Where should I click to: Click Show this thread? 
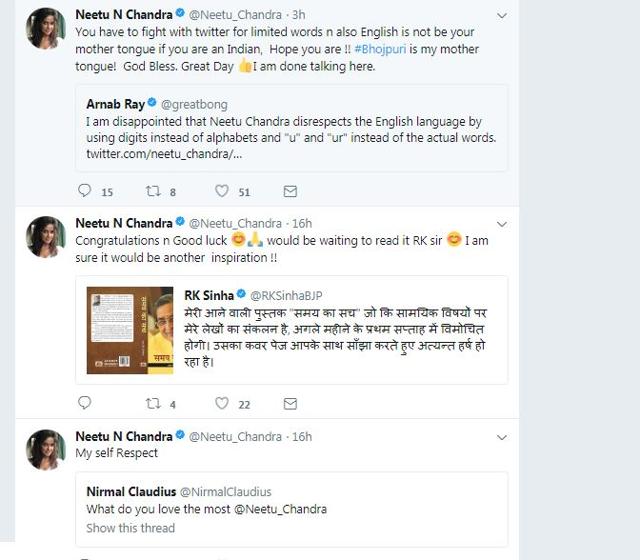[130, 528]
